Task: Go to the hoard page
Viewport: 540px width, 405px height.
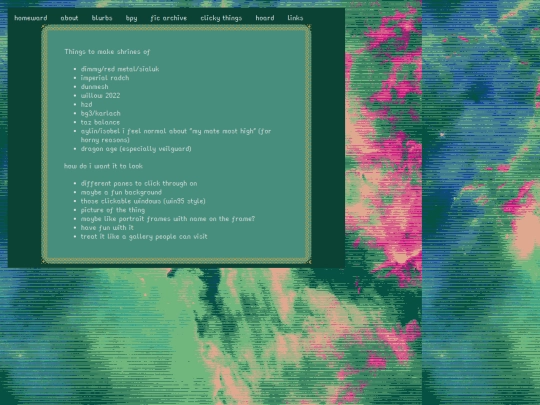Action: coord(265,18)
